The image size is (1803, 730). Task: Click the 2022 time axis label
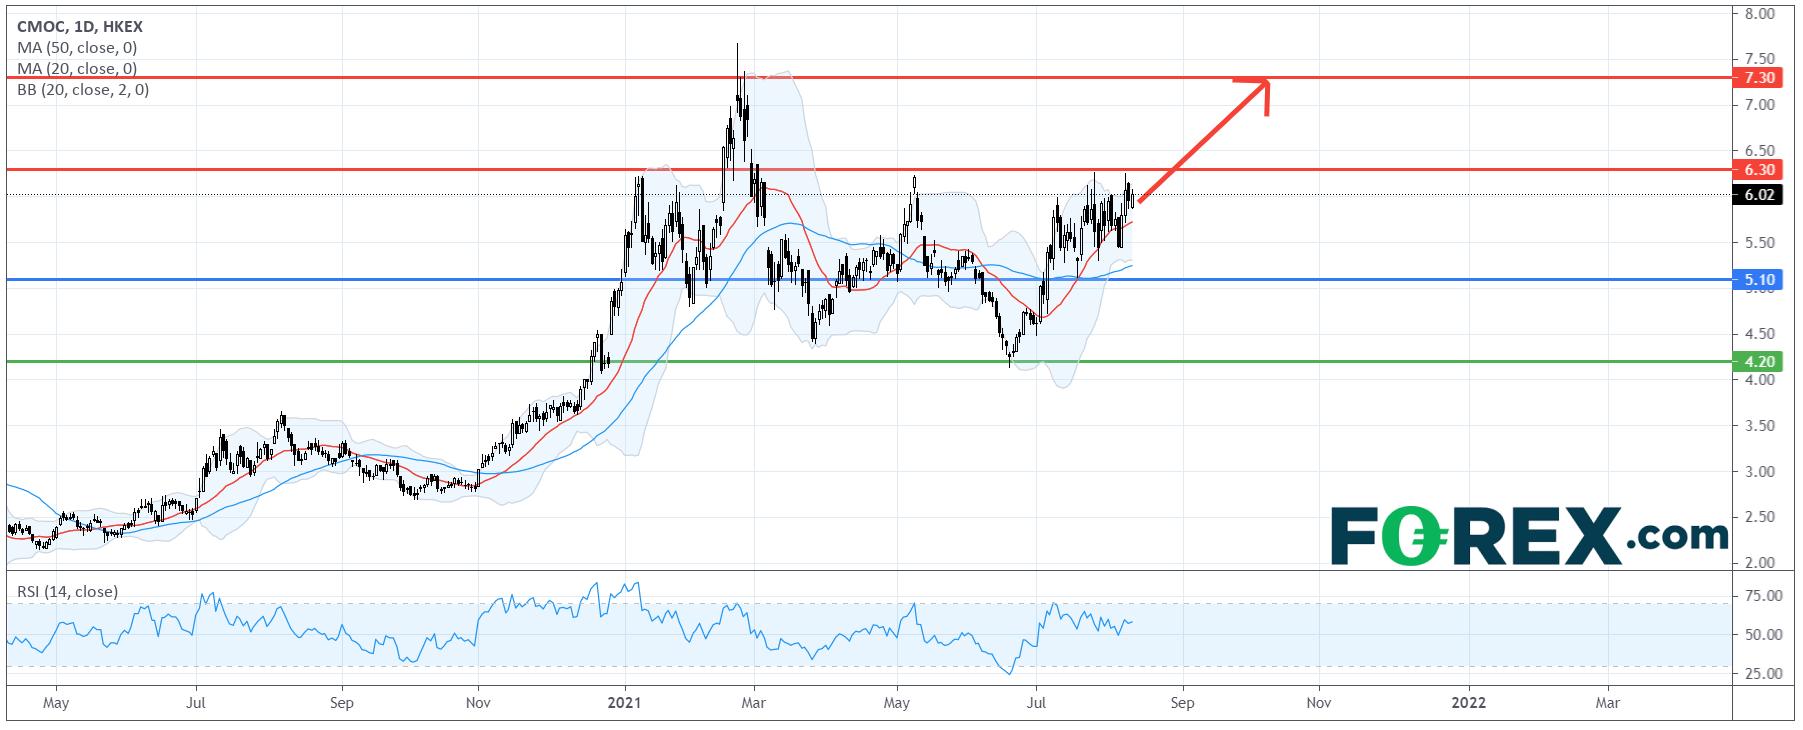(1468, 703)
